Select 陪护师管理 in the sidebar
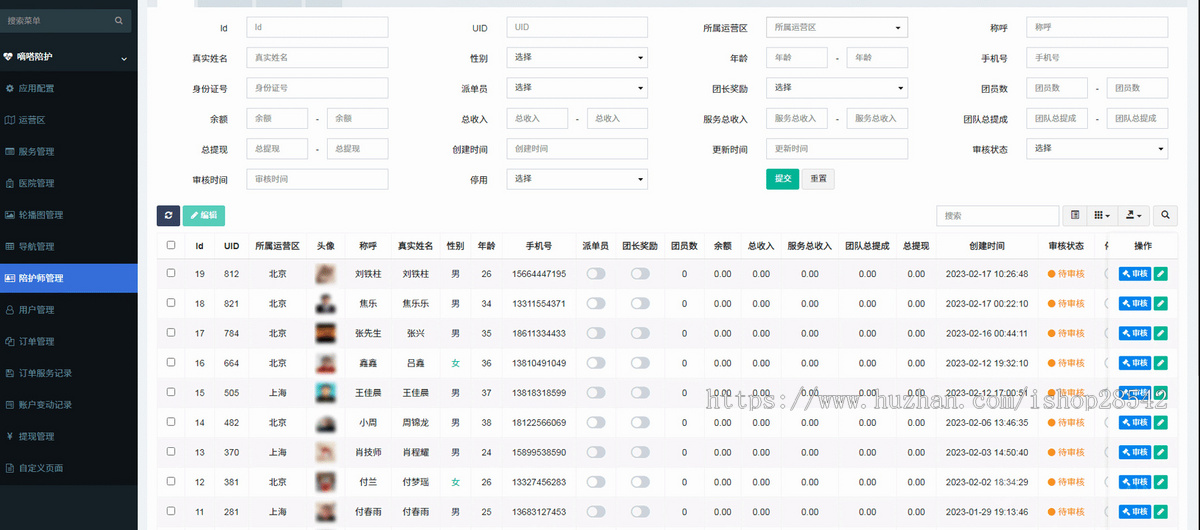 [x=69, y=278]
